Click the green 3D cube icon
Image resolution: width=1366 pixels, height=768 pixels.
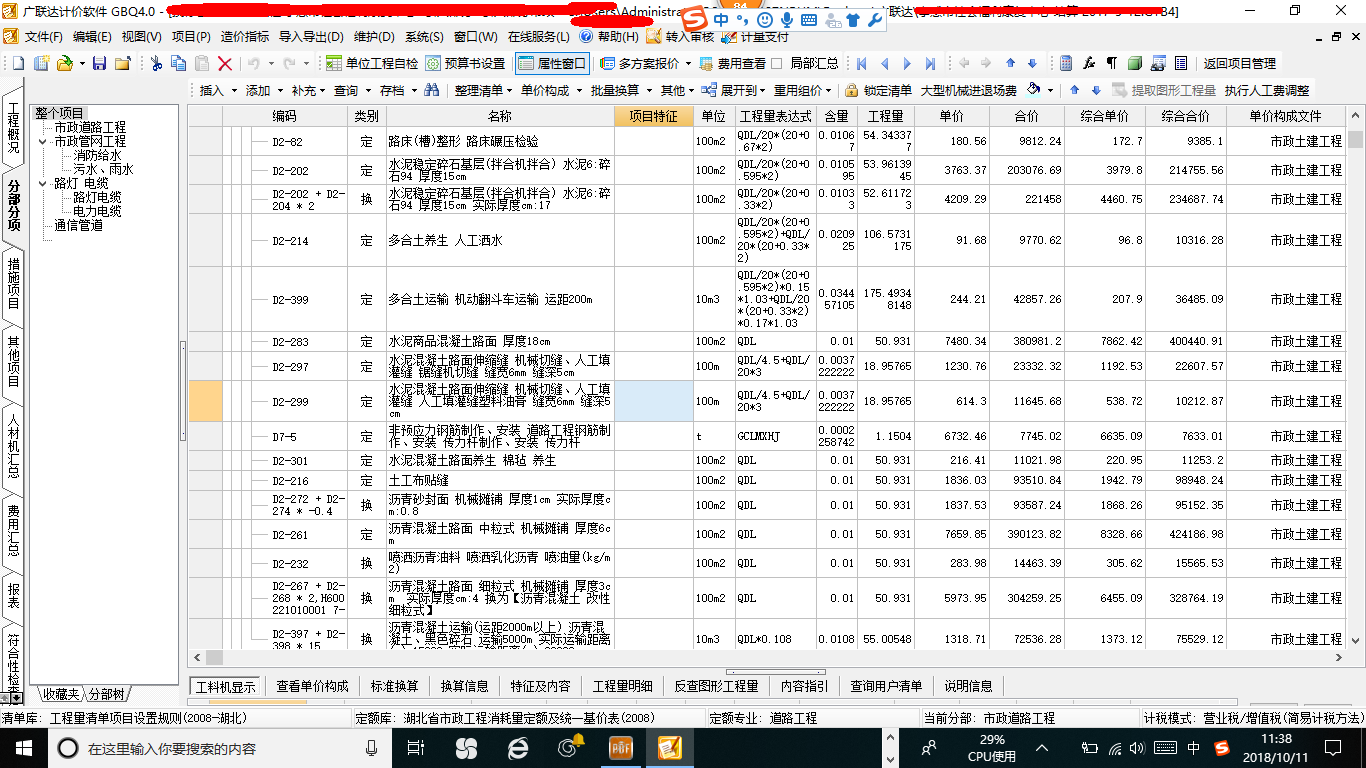click(x=1135, y=63)
